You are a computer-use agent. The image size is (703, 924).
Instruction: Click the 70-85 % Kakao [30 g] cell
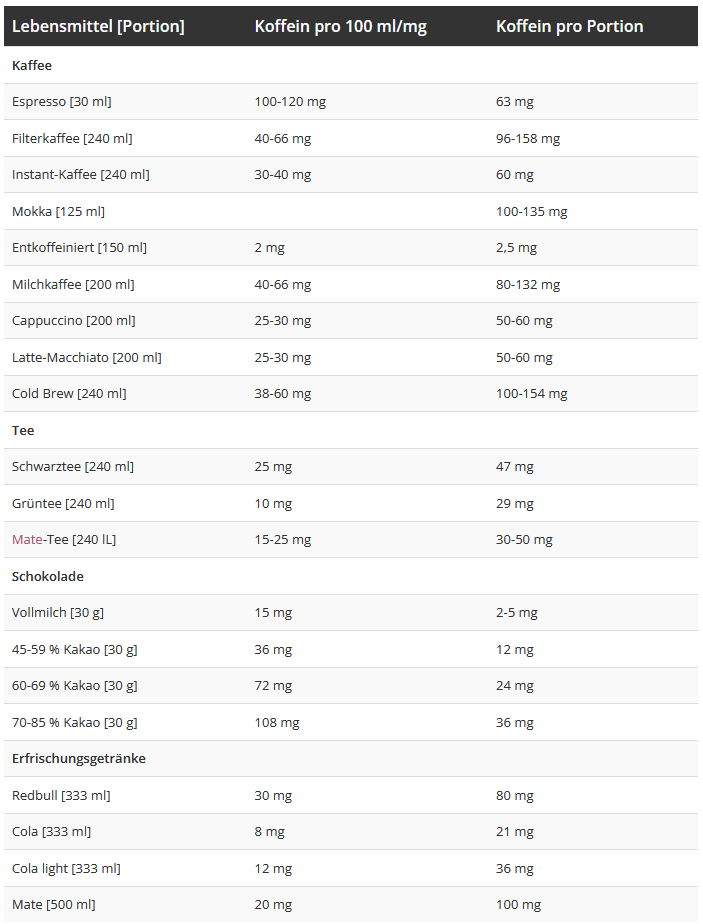pos(75,723)
